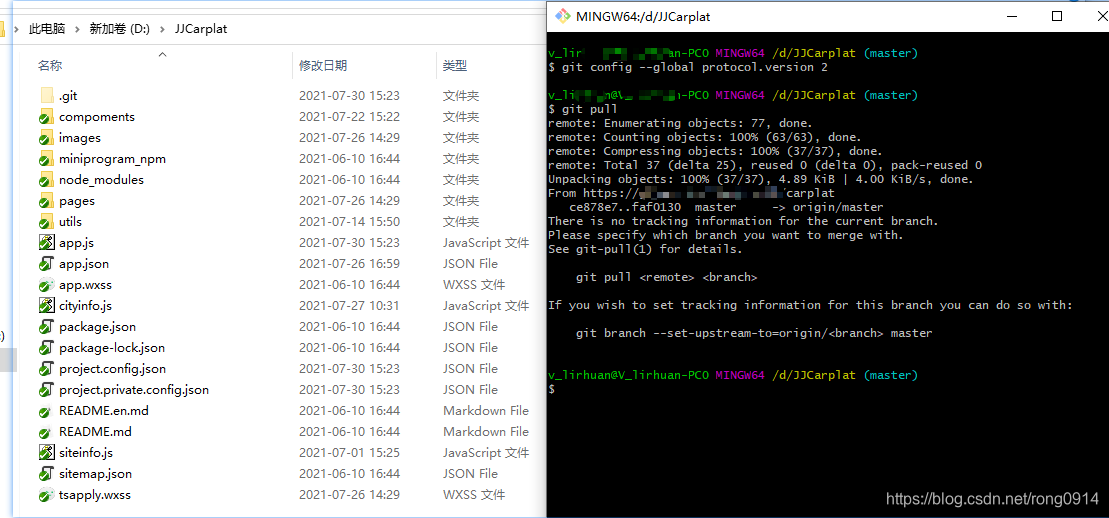
Task: Click Markdown File type of README.md
Action: [486, 432]
